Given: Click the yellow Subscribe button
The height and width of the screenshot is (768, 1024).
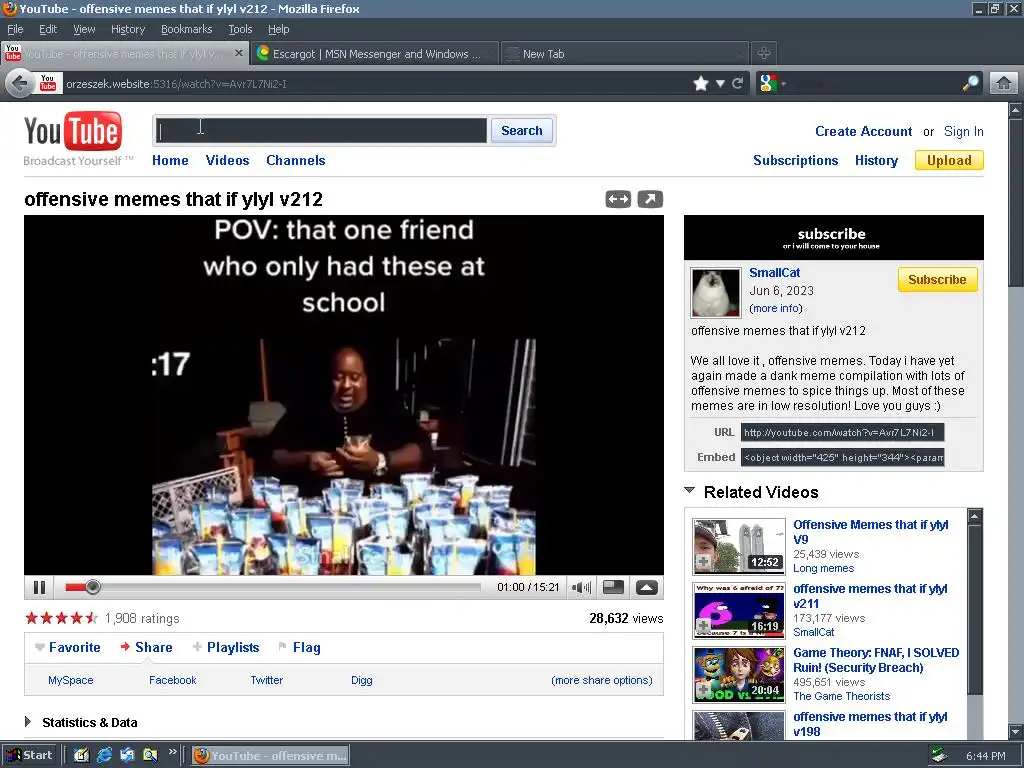Looking at the screenshot, I should 937,280.
